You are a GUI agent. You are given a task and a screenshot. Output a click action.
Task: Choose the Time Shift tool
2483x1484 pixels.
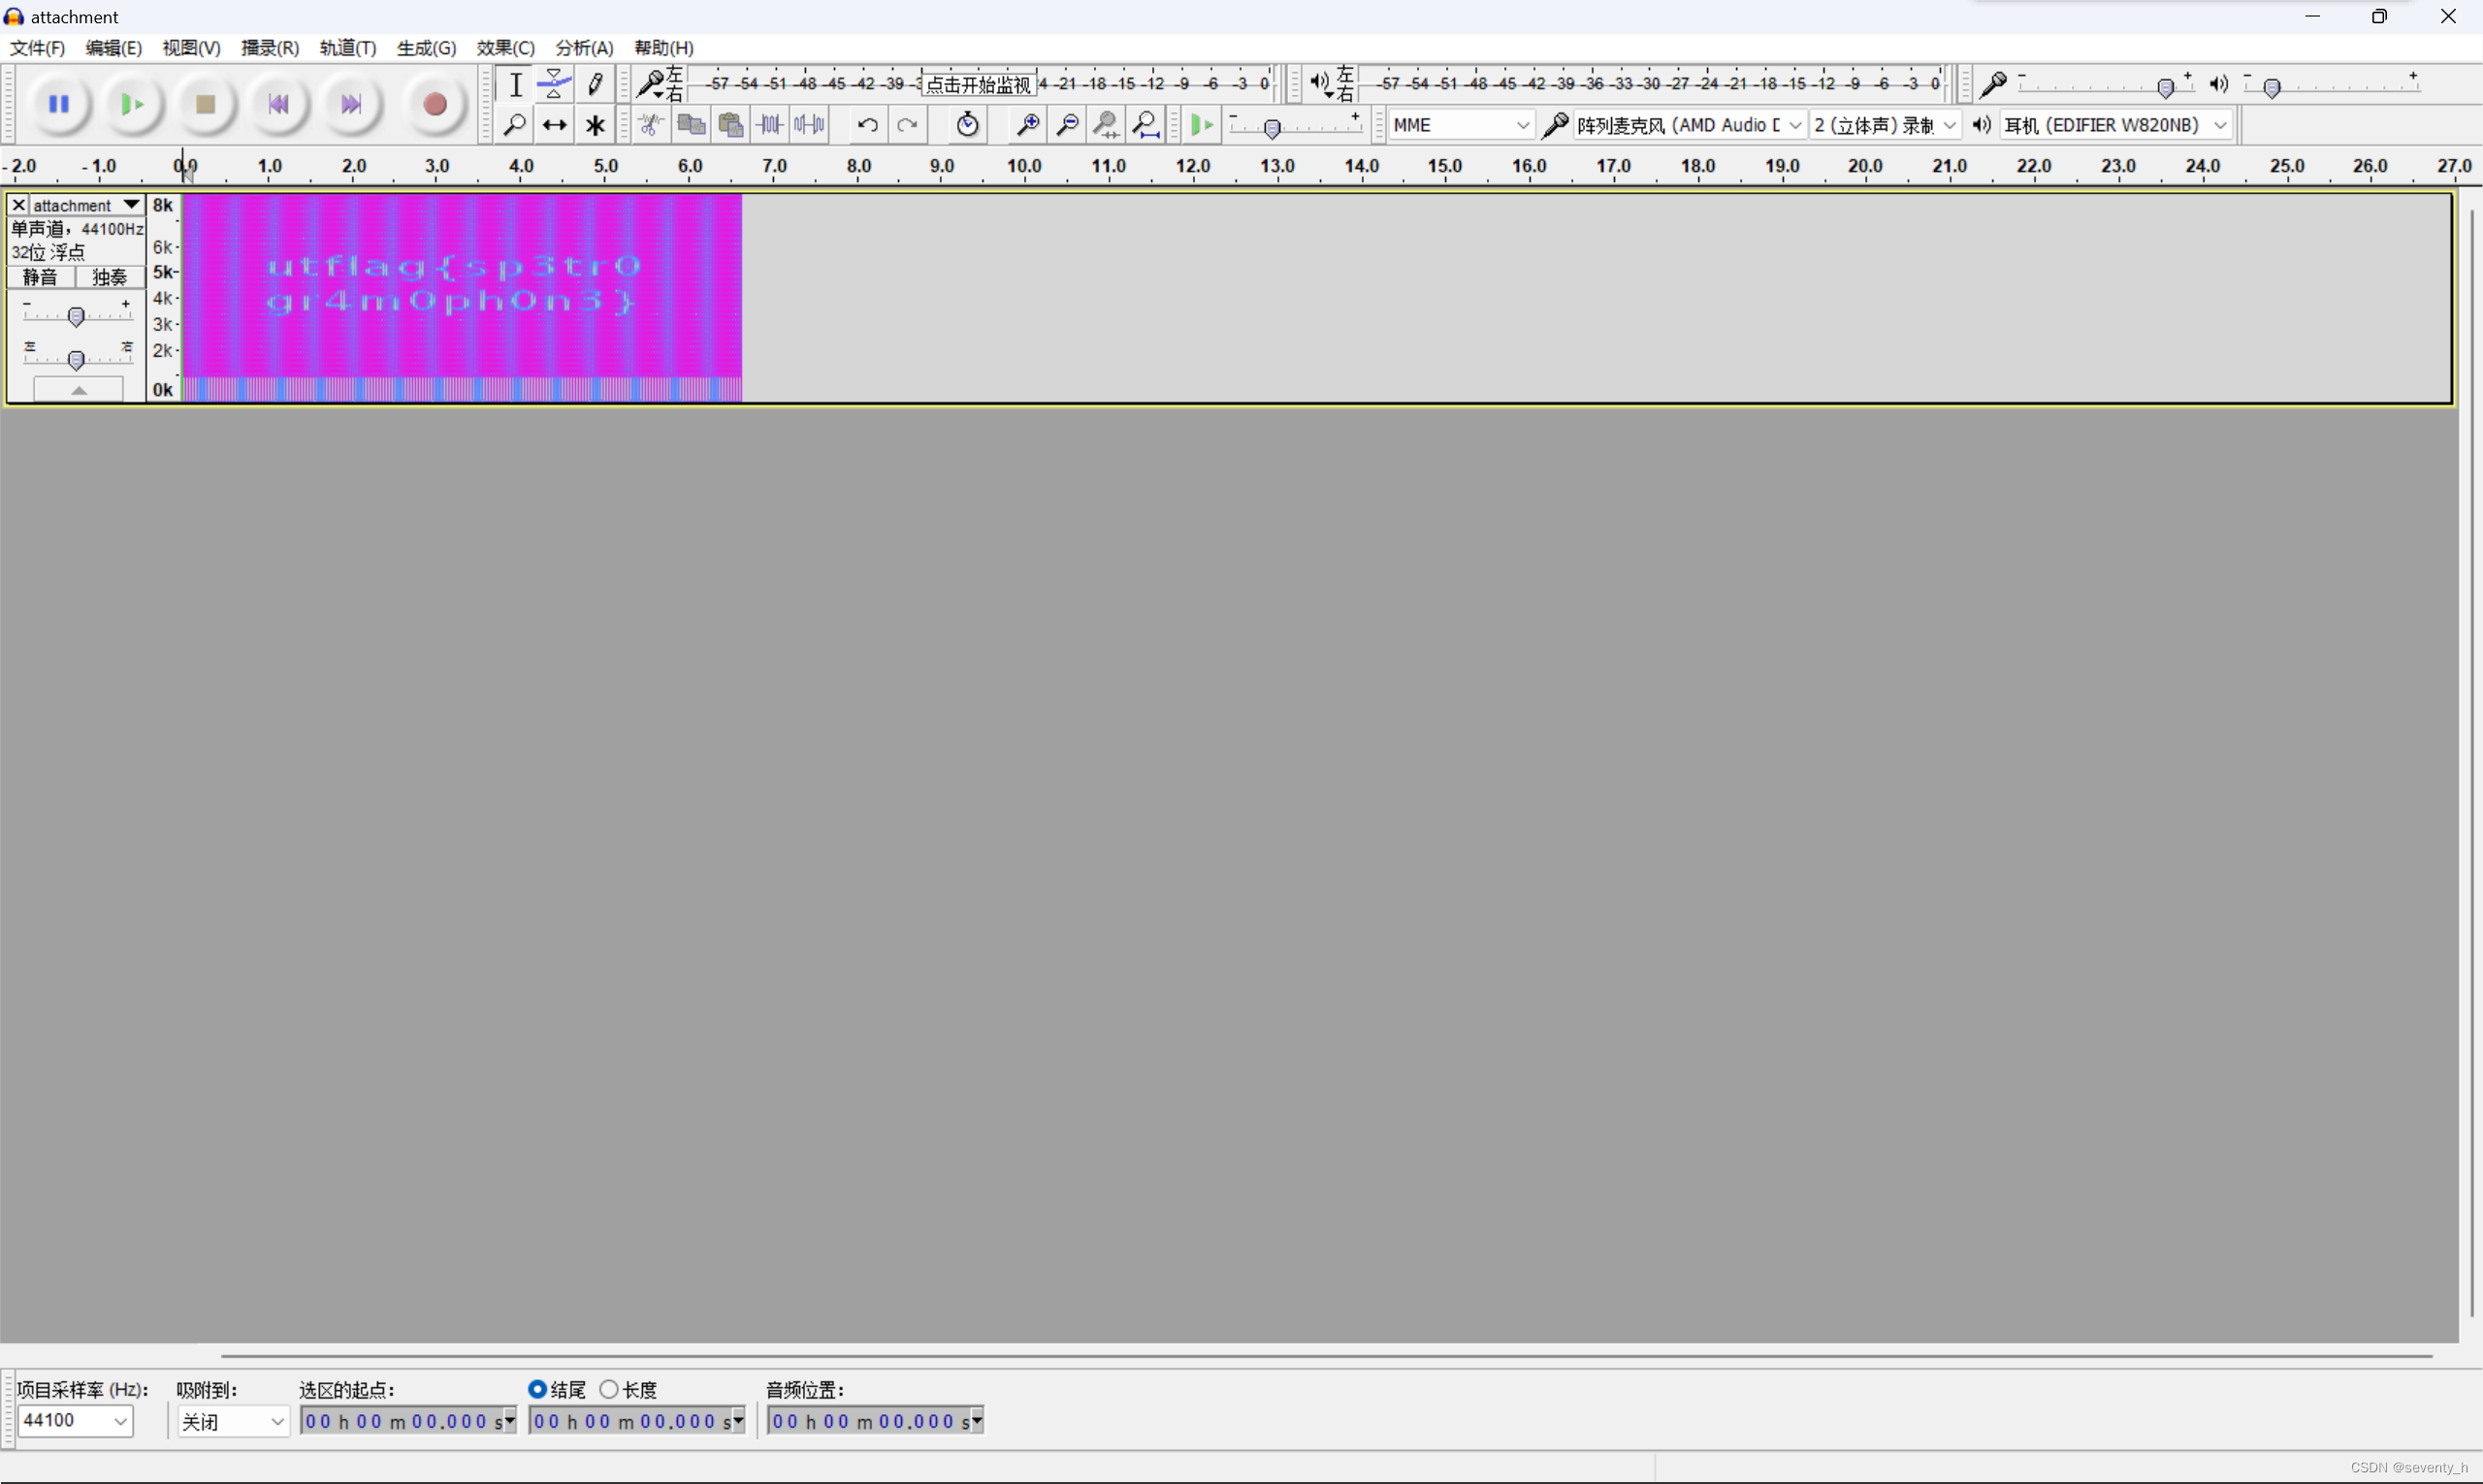pos(554,125)
